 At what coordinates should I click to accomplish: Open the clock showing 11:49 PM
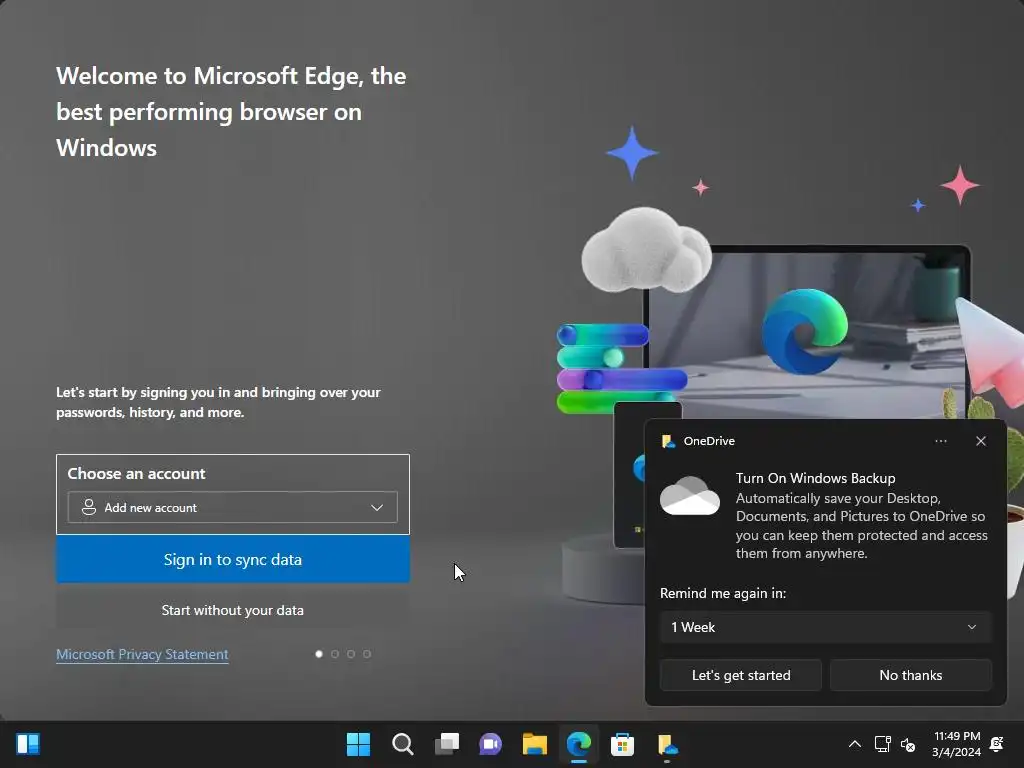[x=957, y=744]
